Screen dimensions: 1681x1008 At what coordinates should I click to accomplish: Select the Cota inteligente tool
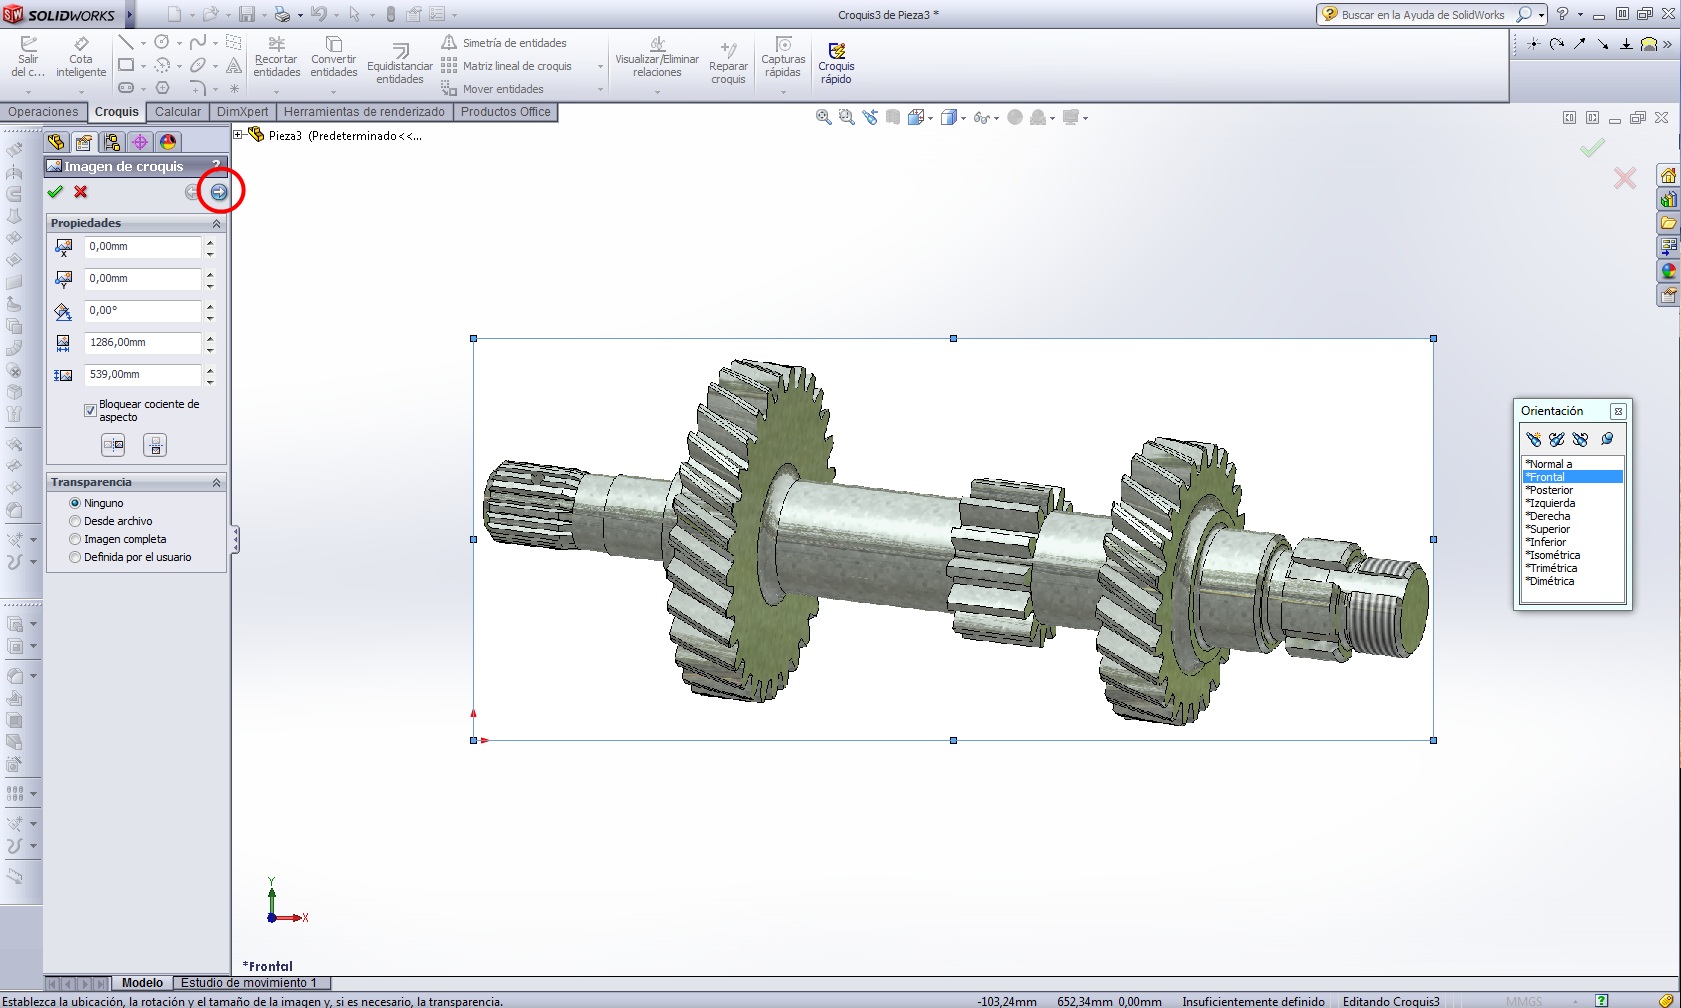(81, 57)
